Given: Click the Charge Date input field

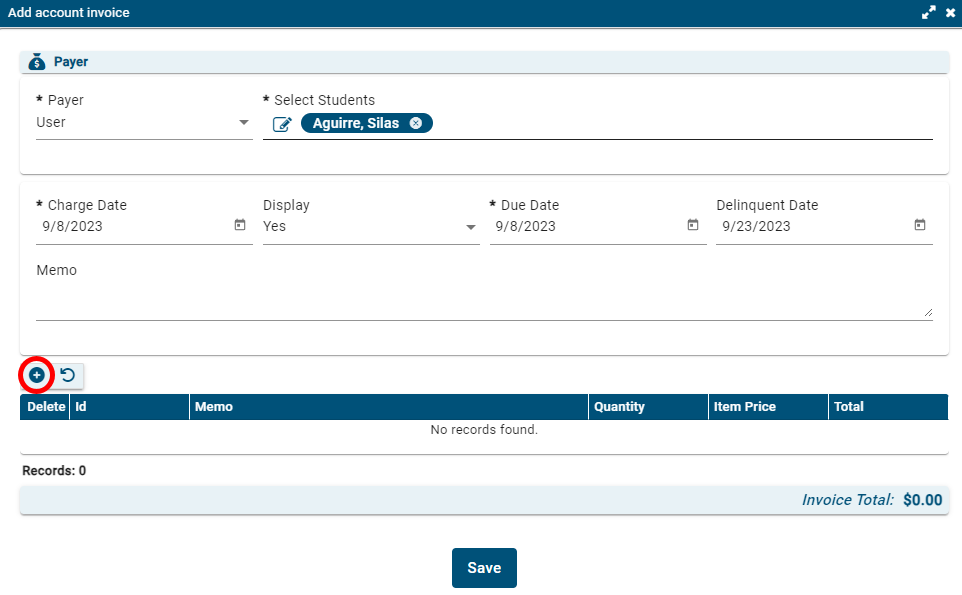Looking at the screenshot, I should point(130,227).
